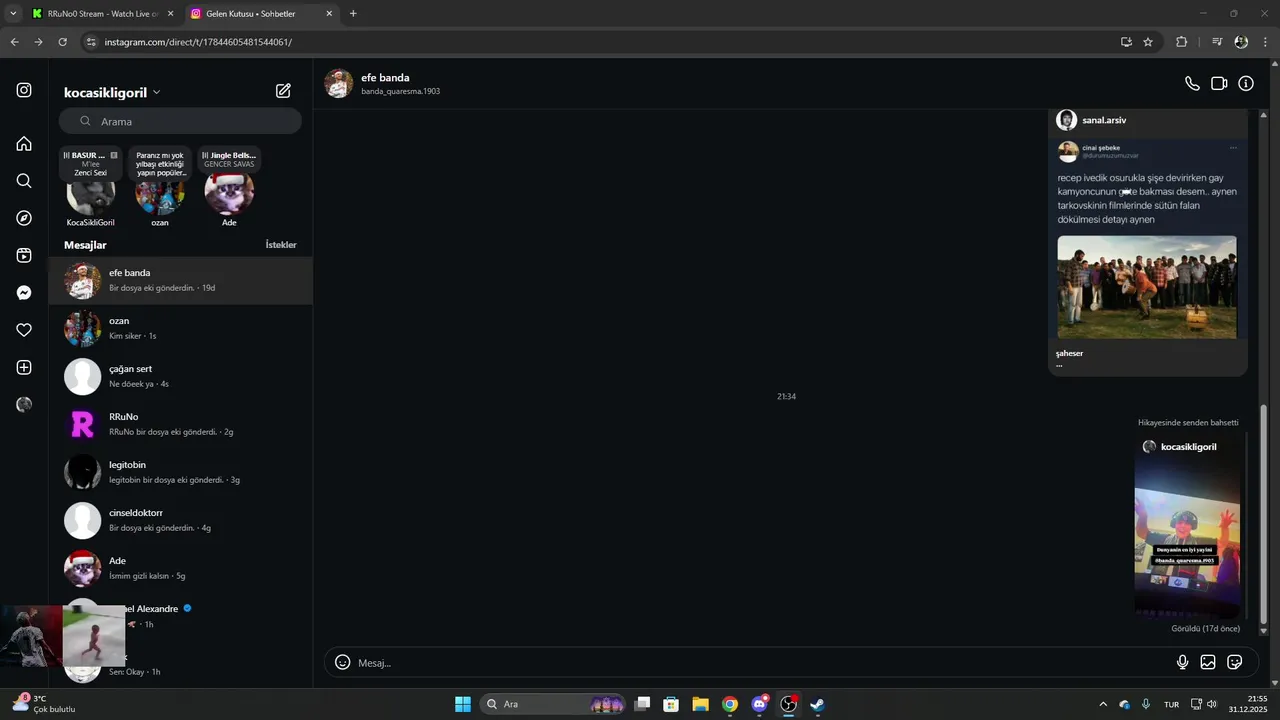Open legitobin conversation
The image size is (1280, 720).
180,472
